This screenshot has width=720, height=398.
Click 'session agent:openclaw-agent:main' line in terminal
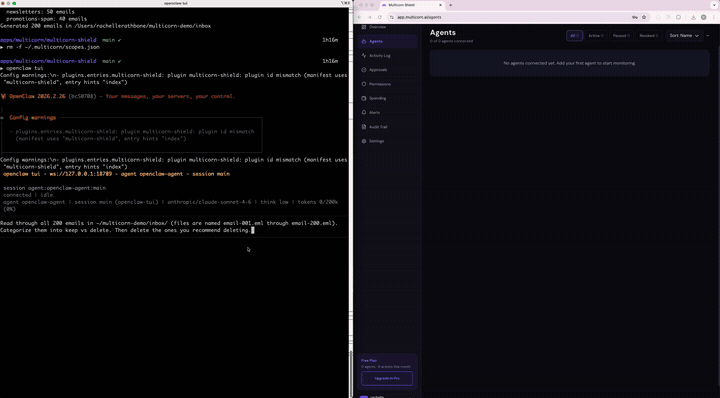pos(55,188)
